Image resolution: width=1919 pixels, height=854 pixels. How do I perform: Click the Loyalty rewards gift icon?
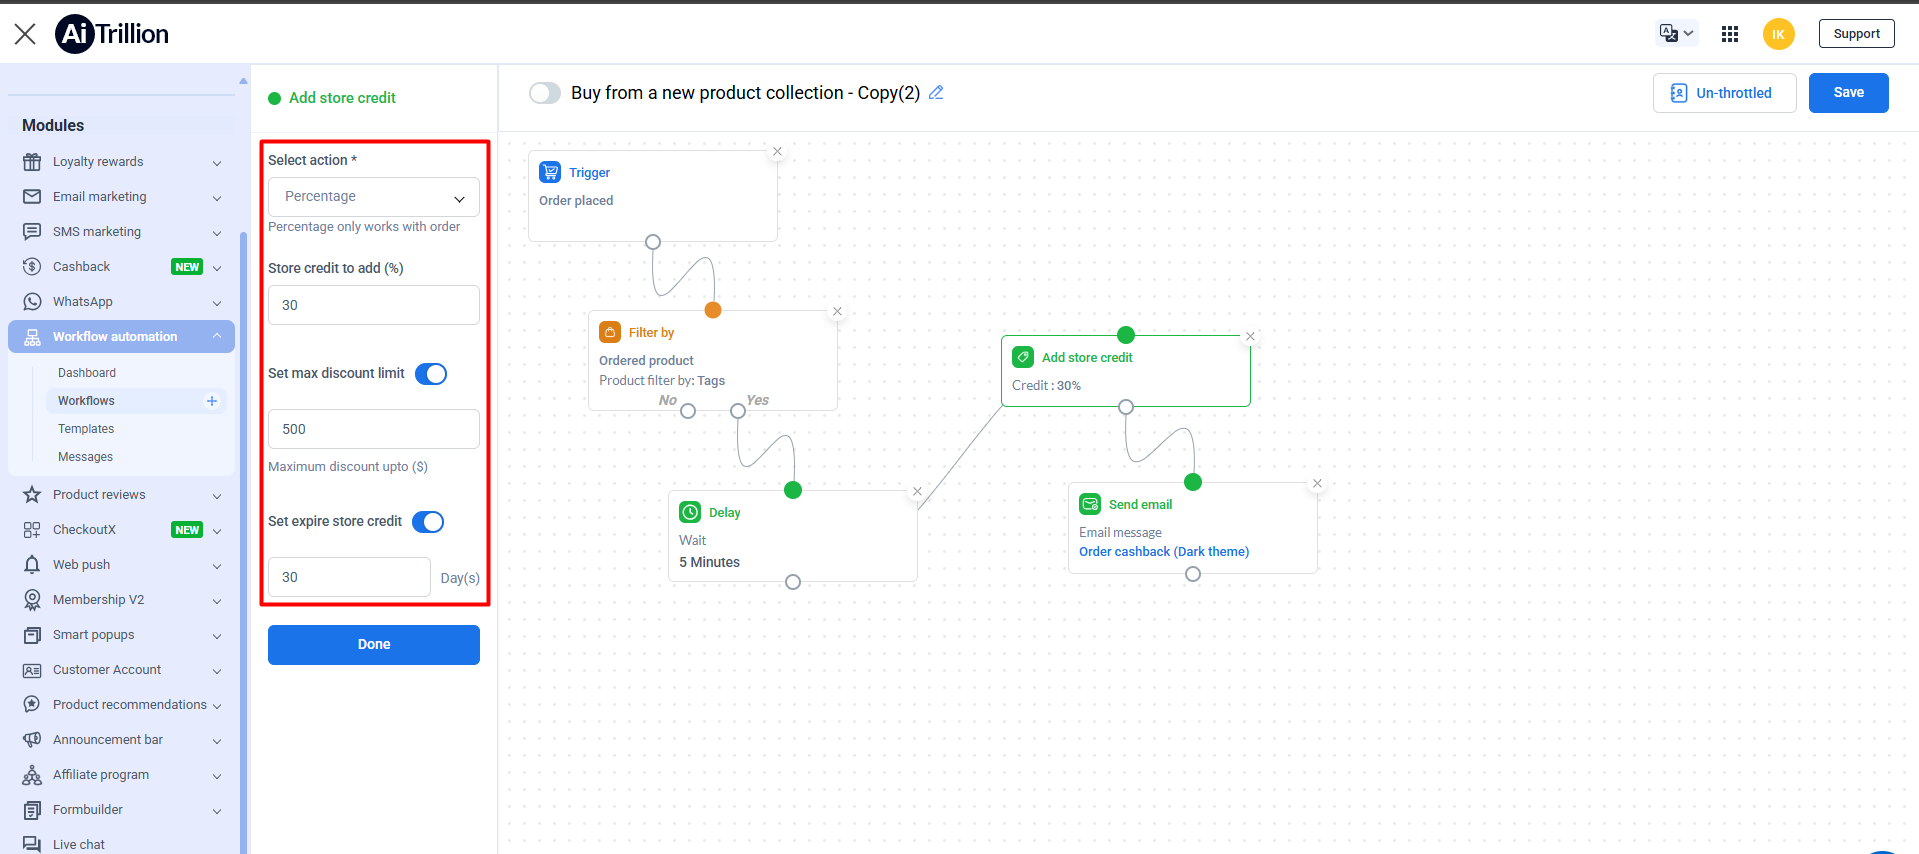click(32, 162)
